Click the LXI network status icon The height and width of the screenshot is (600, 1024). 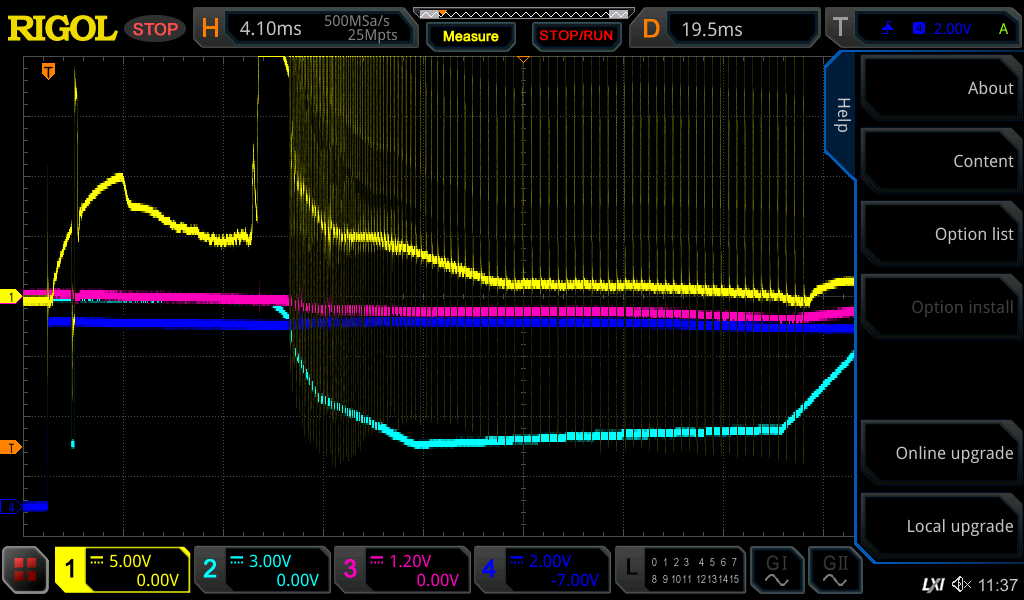[x=932, y=583]
